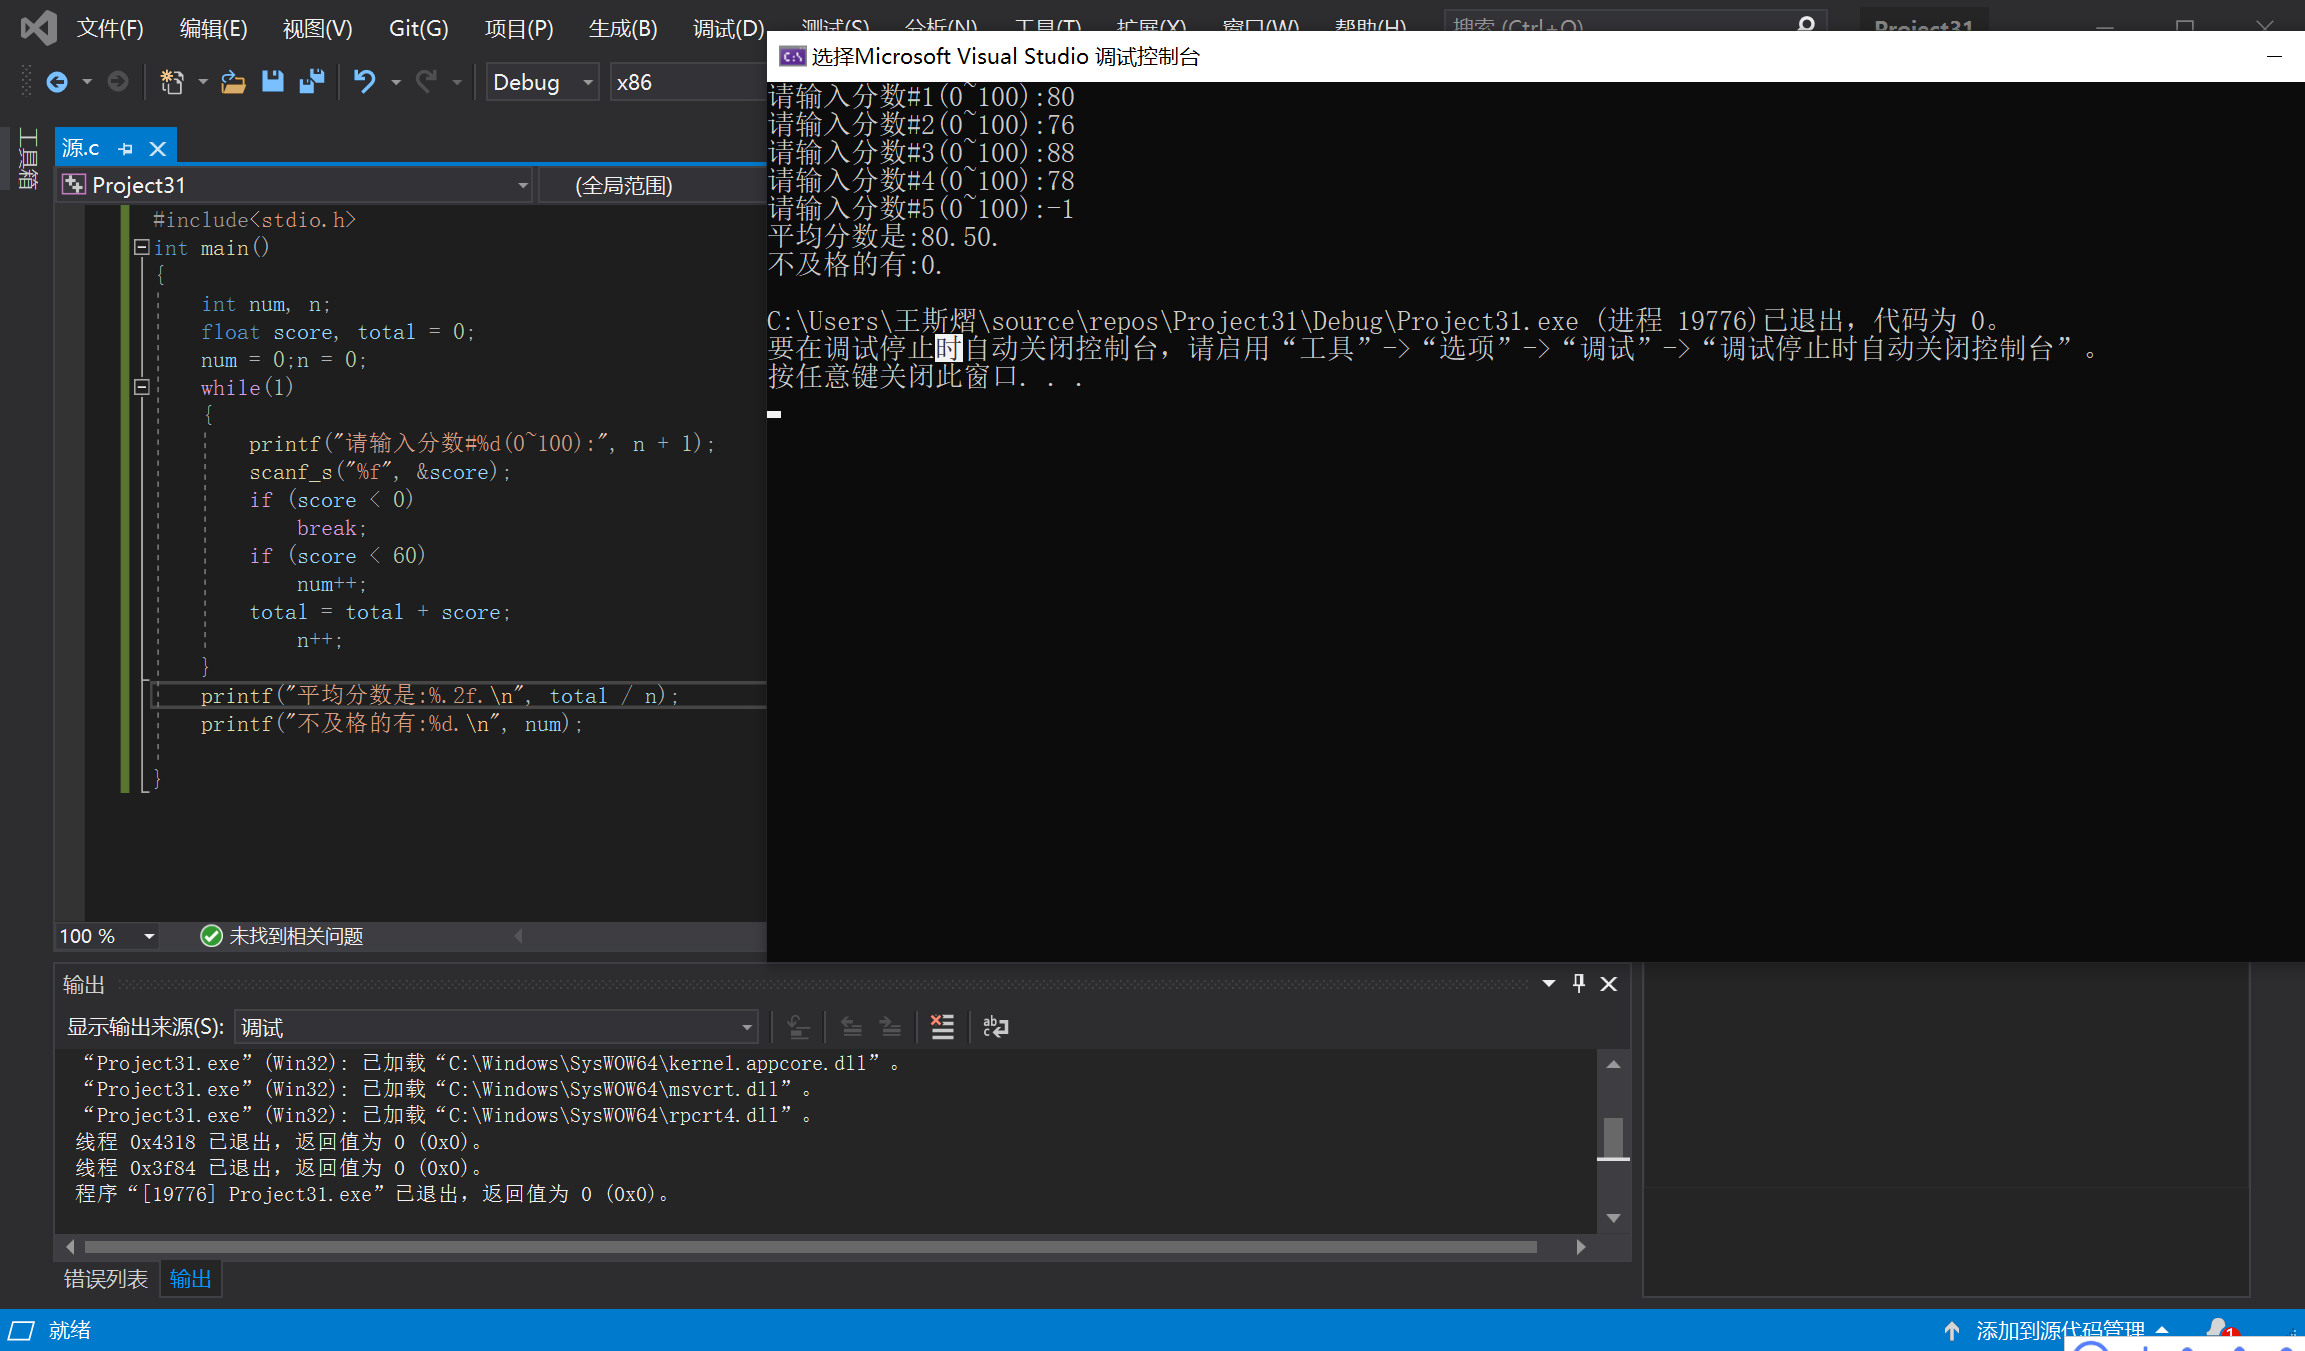Open the (全局范围) scope dropdown

653,185
